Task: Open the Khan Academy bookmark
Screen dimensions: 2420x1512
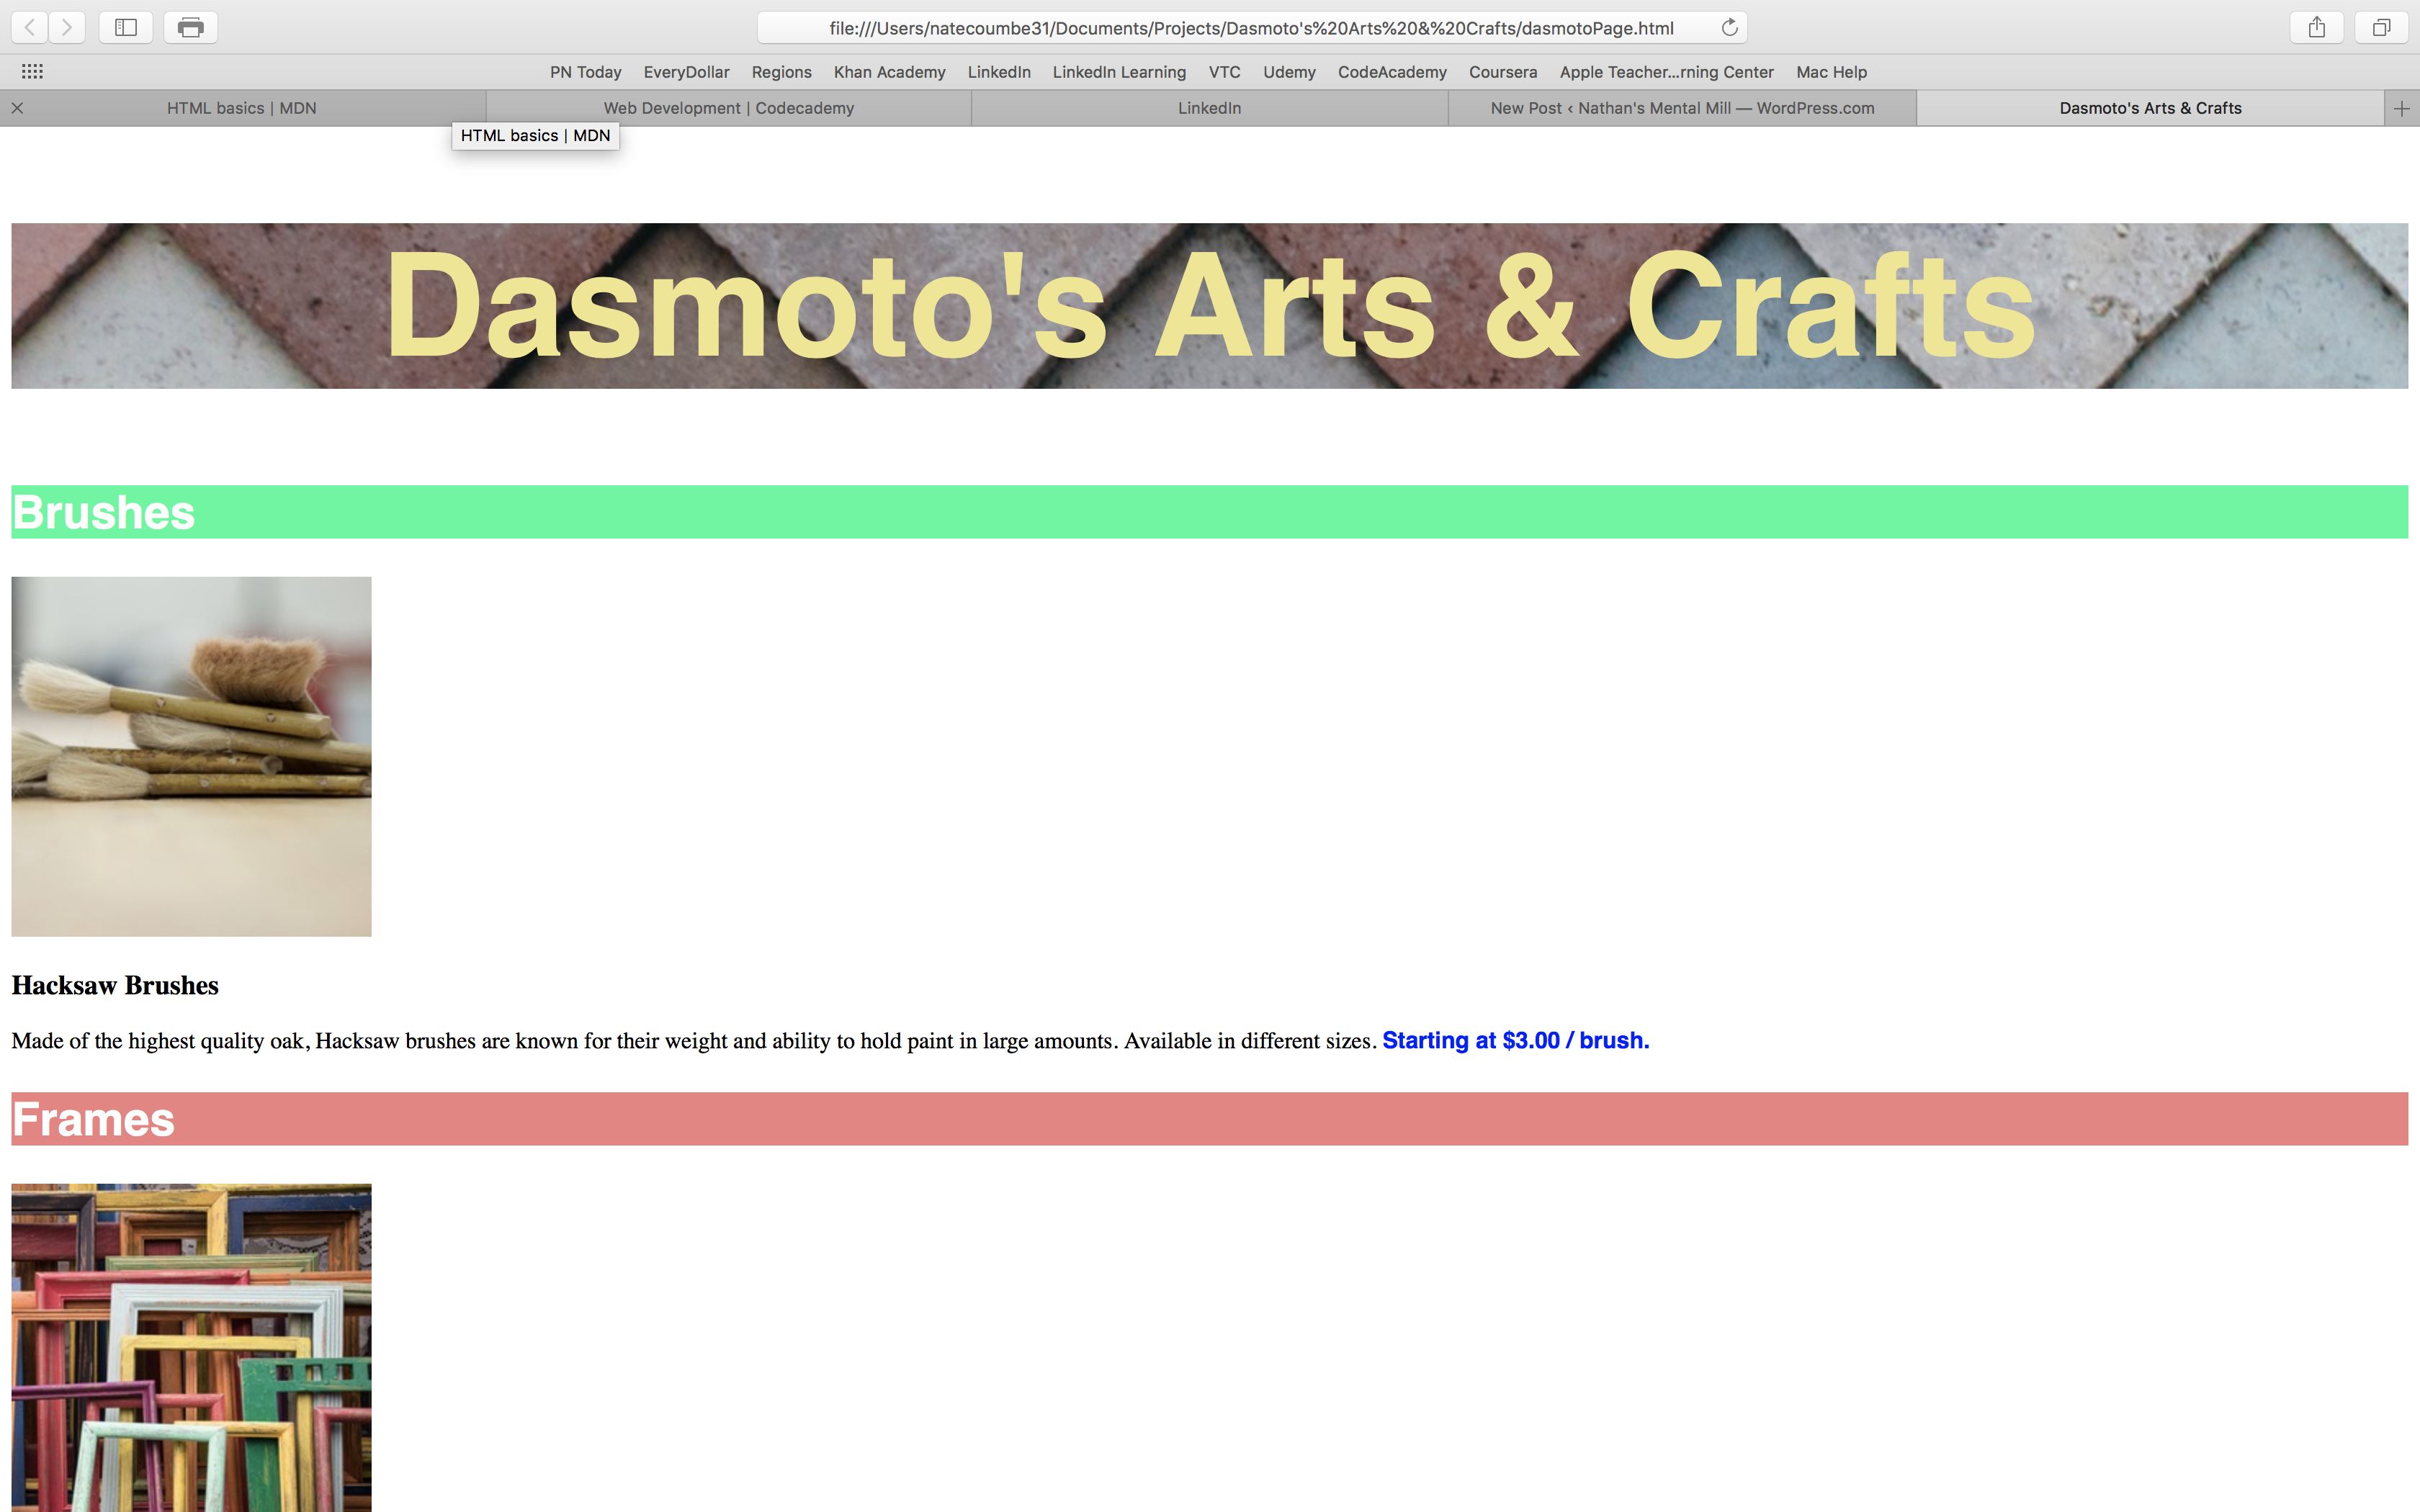Action: [x=889, y=72]
